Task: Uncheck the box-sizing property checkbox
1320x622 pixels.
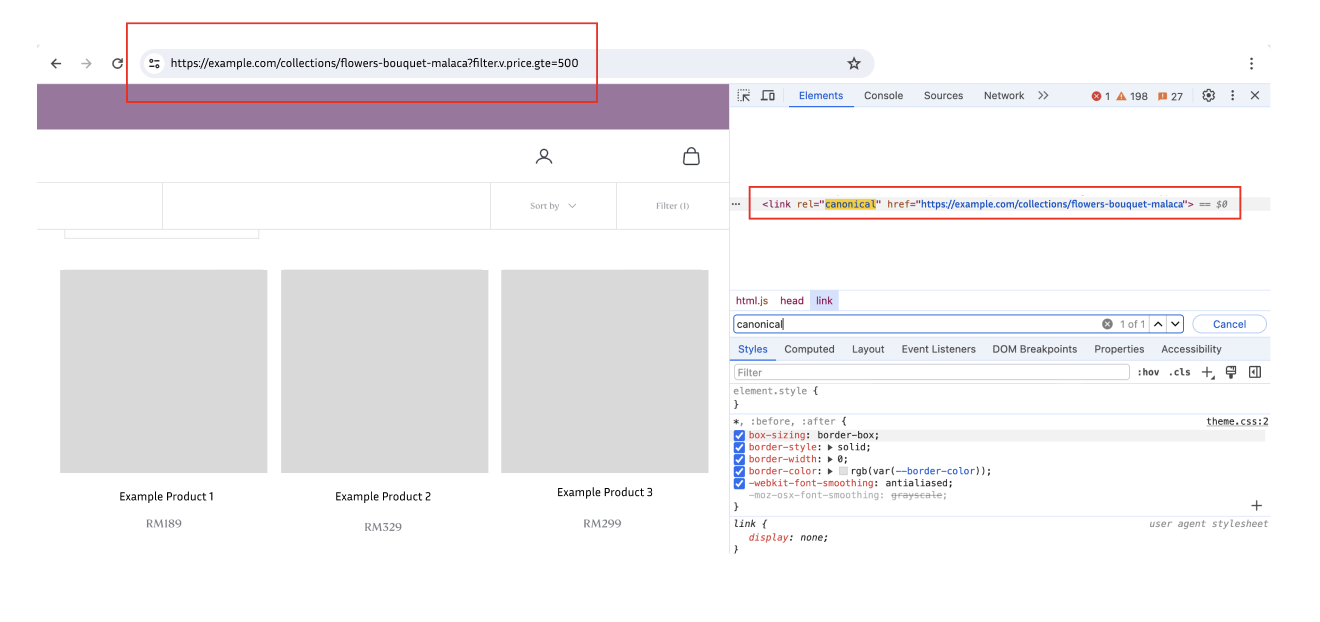Action: pyautogui.click(x=739, y=436)
